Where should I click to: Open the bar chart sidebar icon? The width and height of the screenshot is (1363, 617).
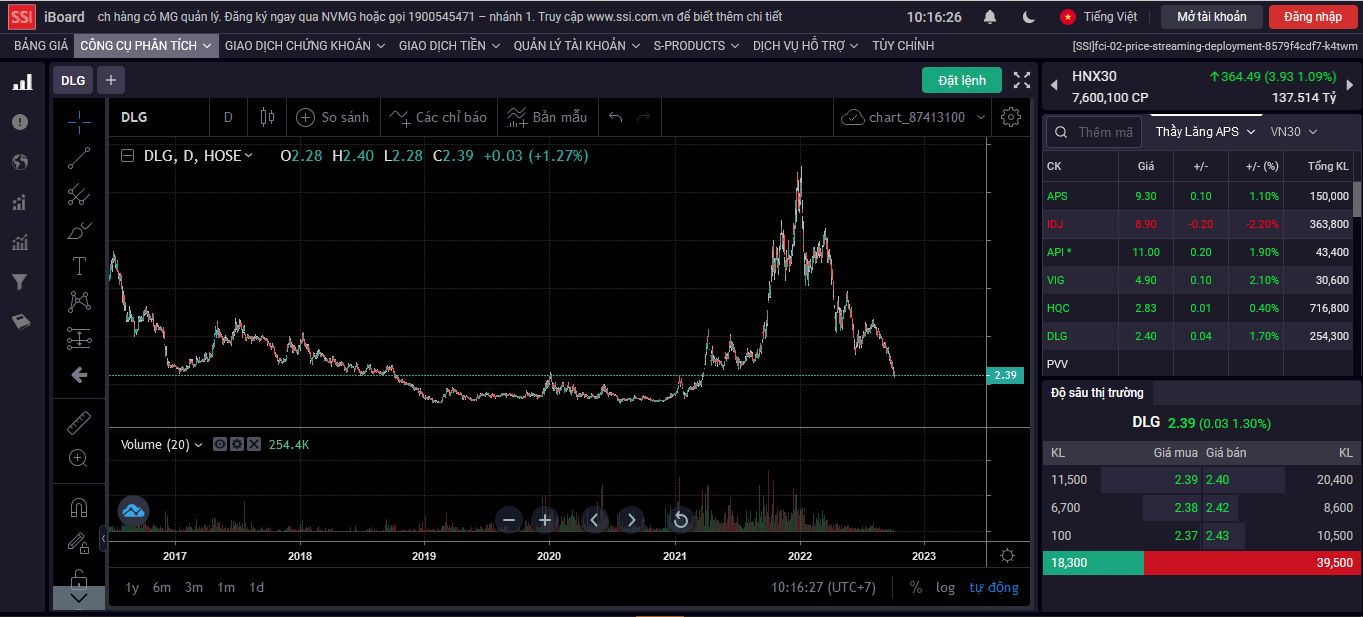click(20, 82)
